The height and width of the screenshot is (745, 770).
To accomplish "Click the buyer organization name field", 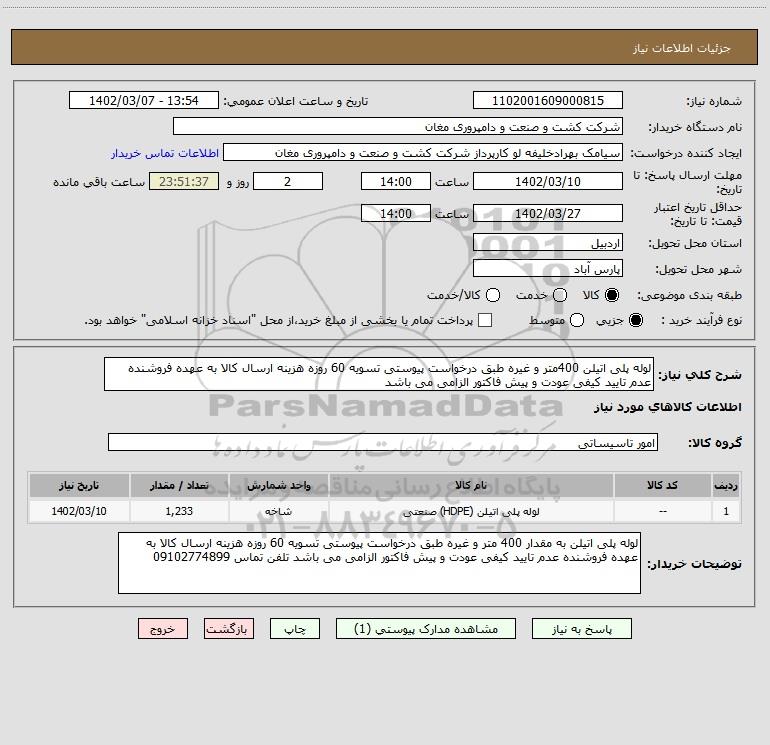I will (x=398, y=126).
